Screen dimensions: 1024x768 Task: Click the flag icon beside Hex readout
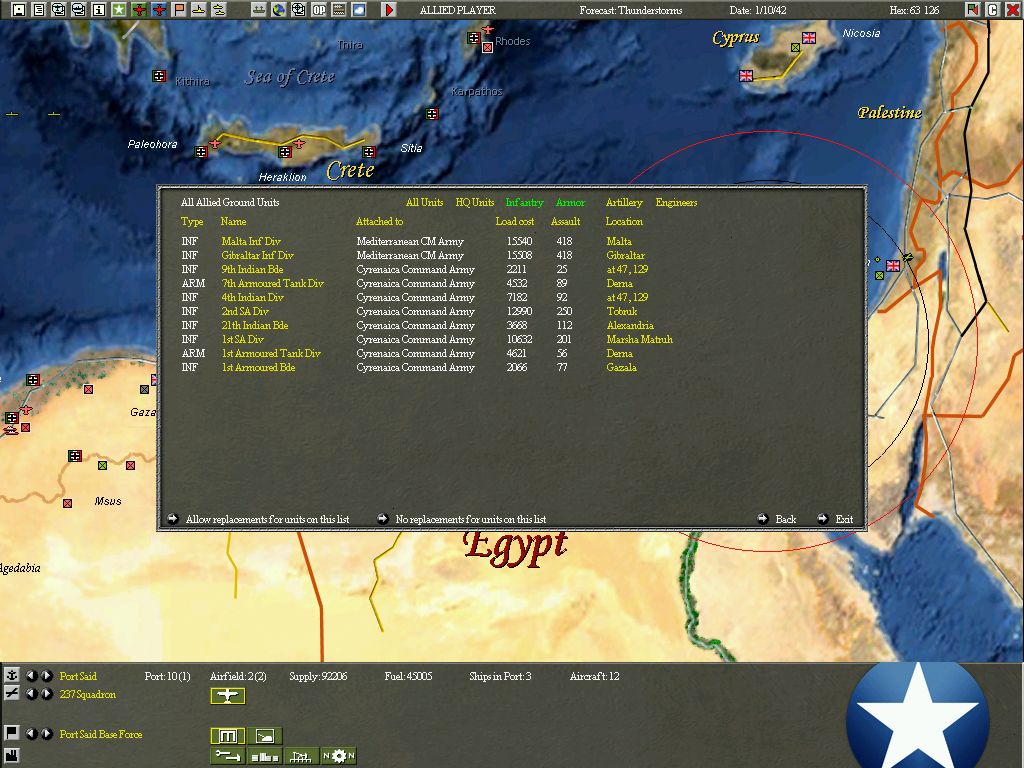coord(972,9)
